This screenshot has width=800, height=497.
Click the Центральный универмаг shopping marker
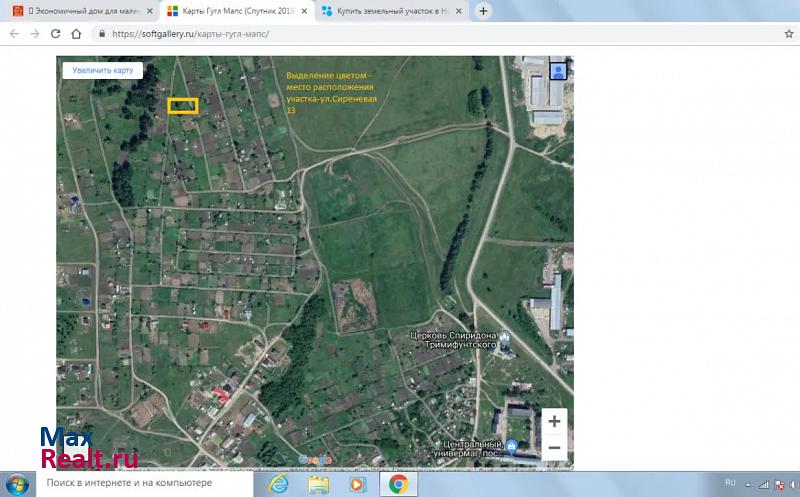pyautogui.click(x=512, y=445)
